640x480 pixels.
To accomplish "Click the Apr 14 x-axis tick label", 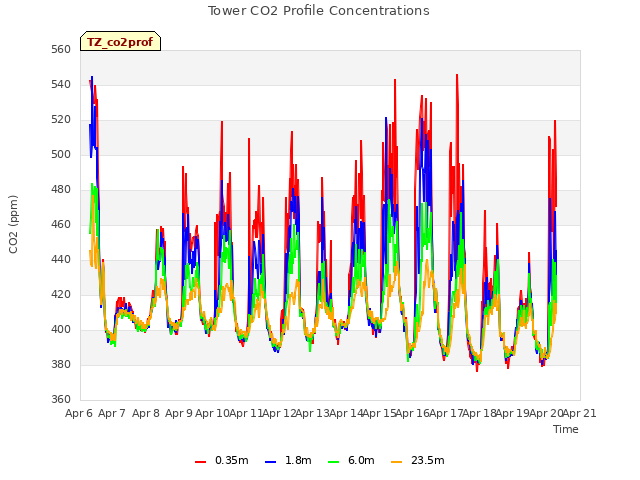I will click(346, 413).
